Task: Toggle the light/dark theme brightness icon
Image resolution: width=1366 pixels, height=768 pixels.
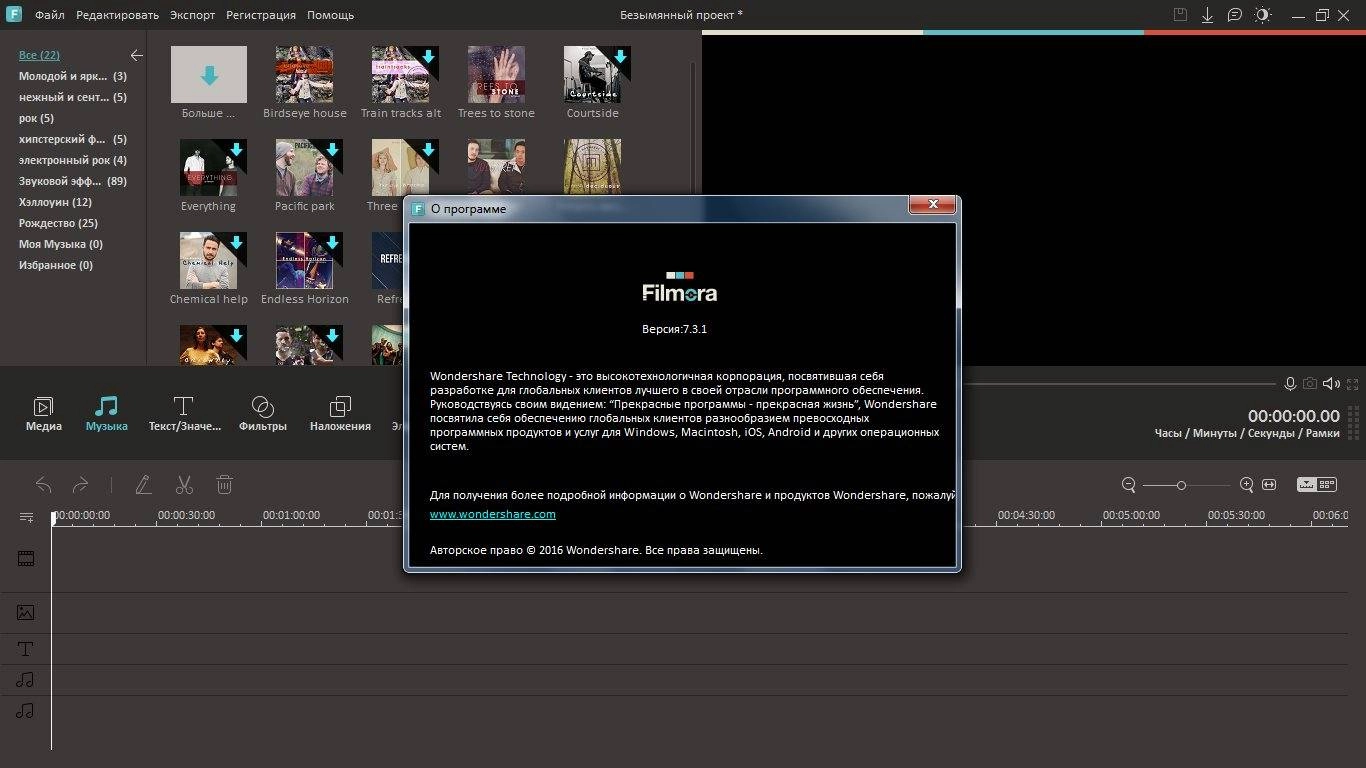Action: pos(1263,15)
